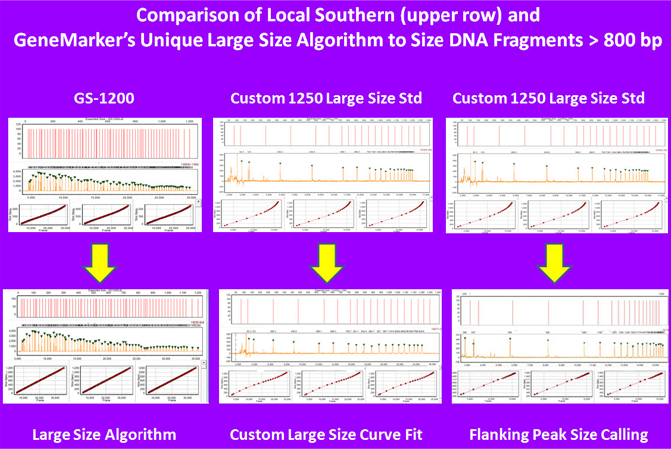The height and width of the screenshot is (449, 671).
Task: Click the 'GS-1200' column heading
Action: tap(104, 98)
